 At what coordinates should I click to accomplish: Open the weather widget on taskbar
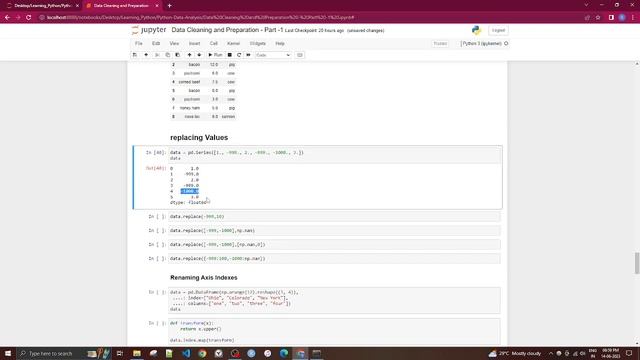click(x=514, y=353)
